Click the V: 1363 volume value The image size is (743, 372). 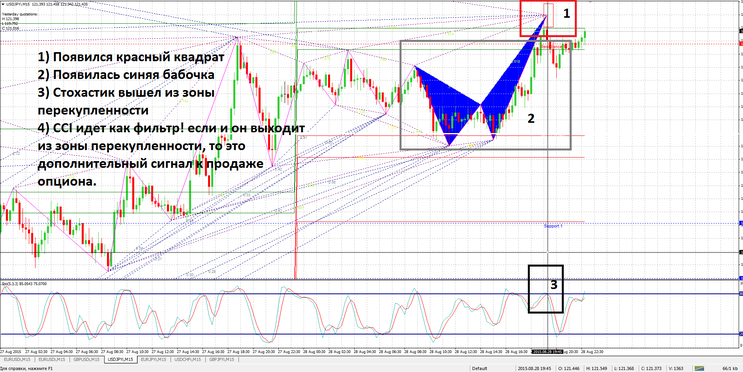click(675, 368)
